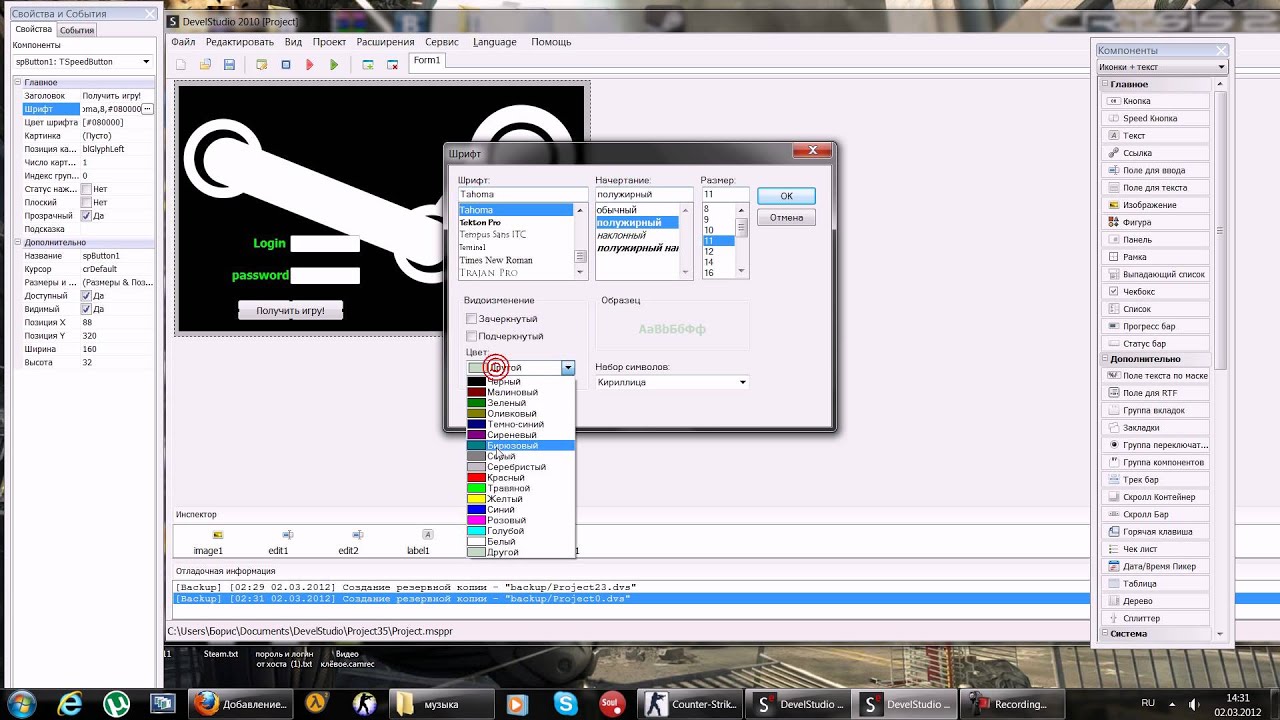Open the Иконки + текст view dropdown

(1162, 67)
